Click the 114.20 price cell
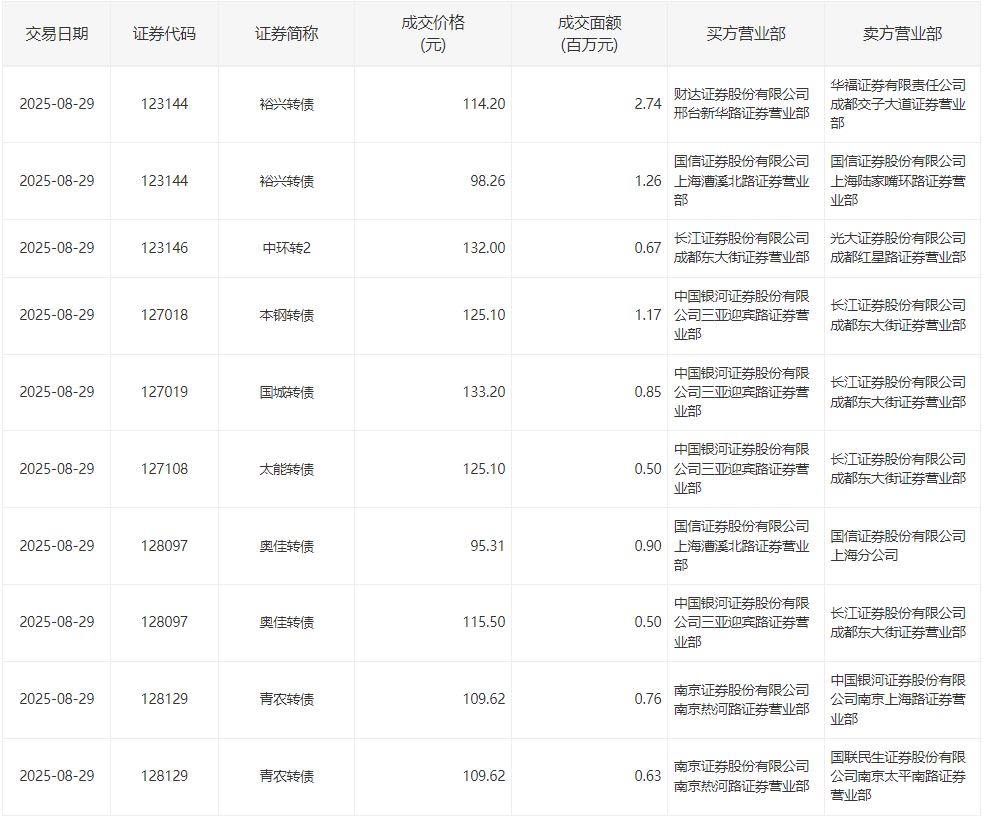 pyautogui.click(x=484, y=104)
